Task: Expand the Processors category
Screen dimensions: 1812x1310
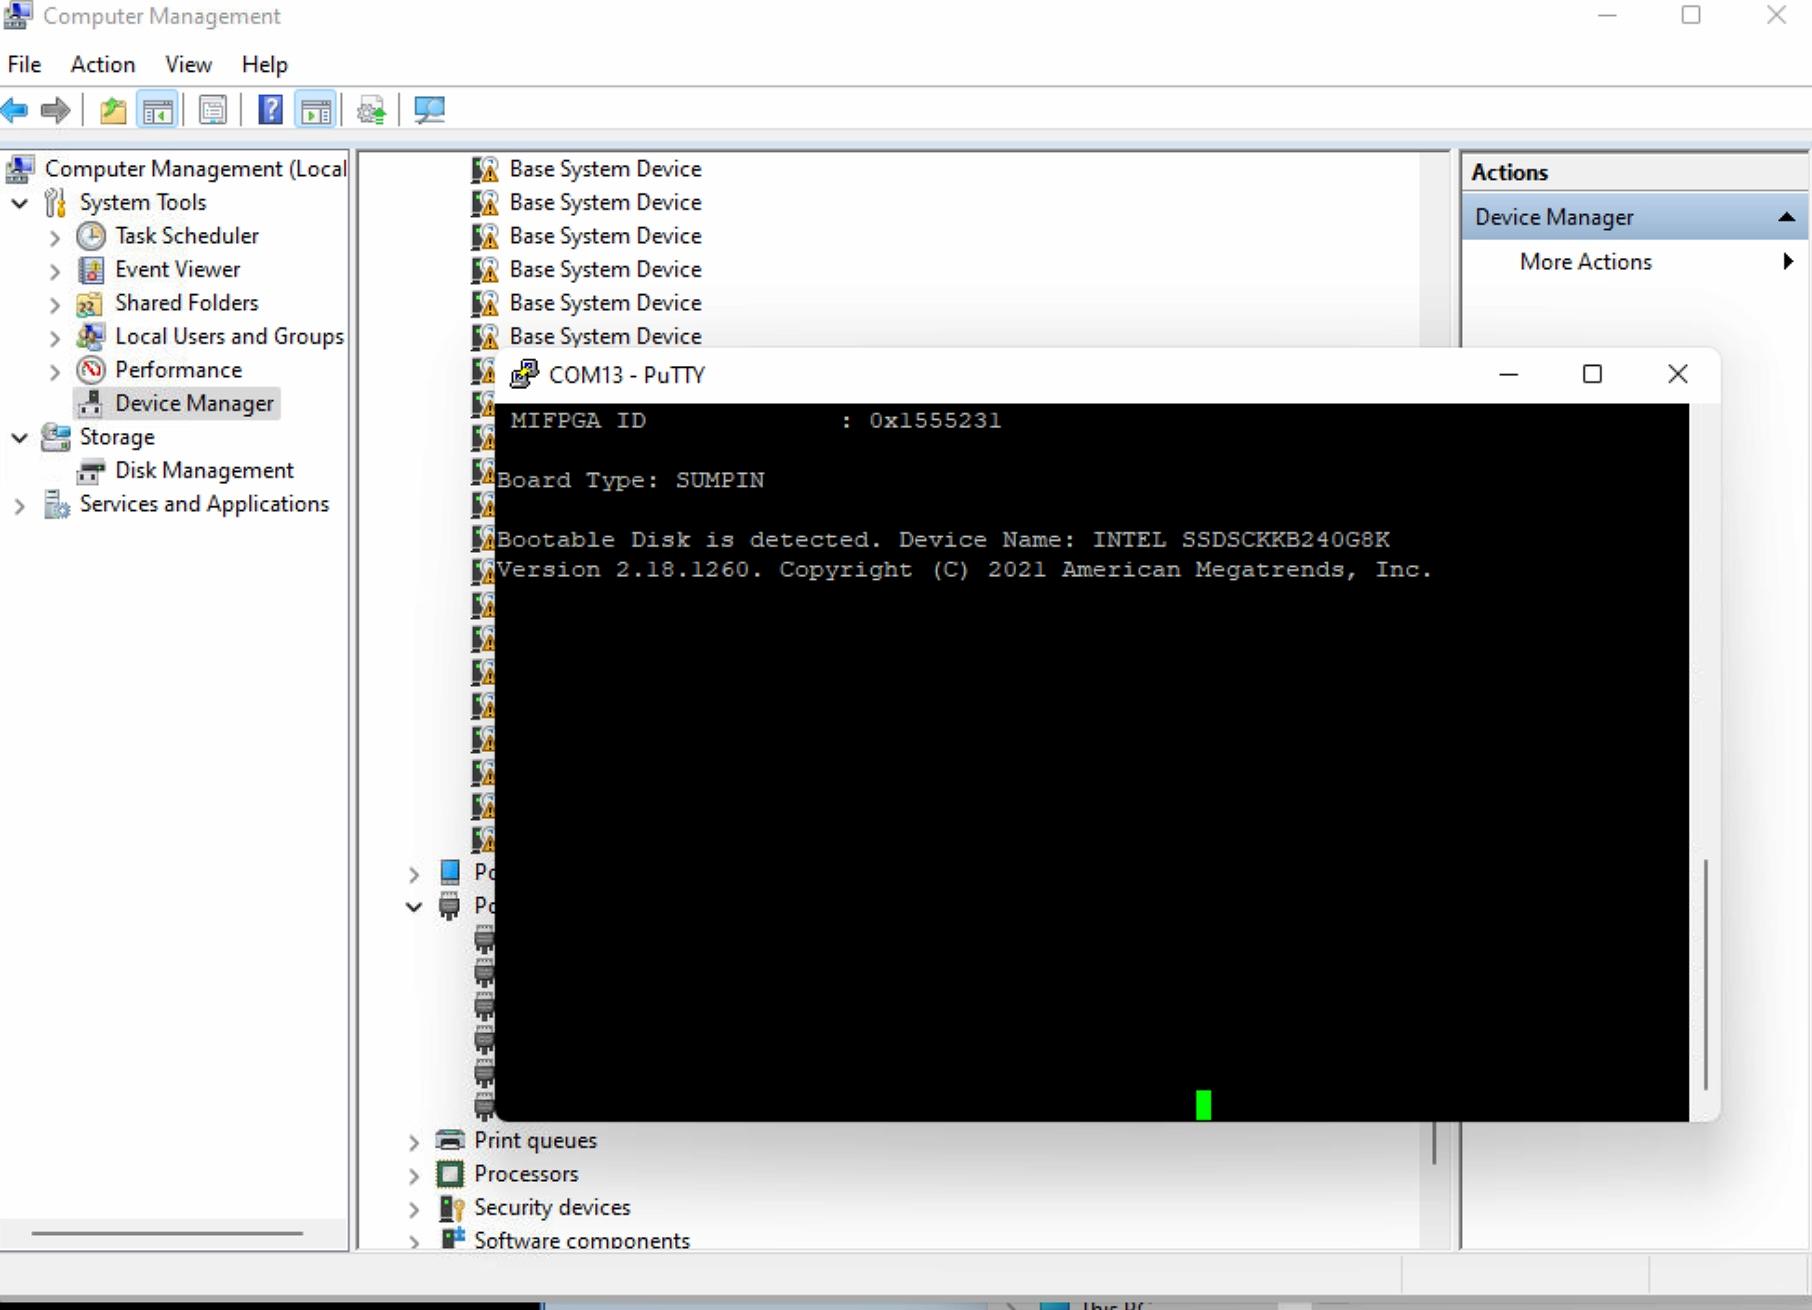Action: [x=414, y=1175]
